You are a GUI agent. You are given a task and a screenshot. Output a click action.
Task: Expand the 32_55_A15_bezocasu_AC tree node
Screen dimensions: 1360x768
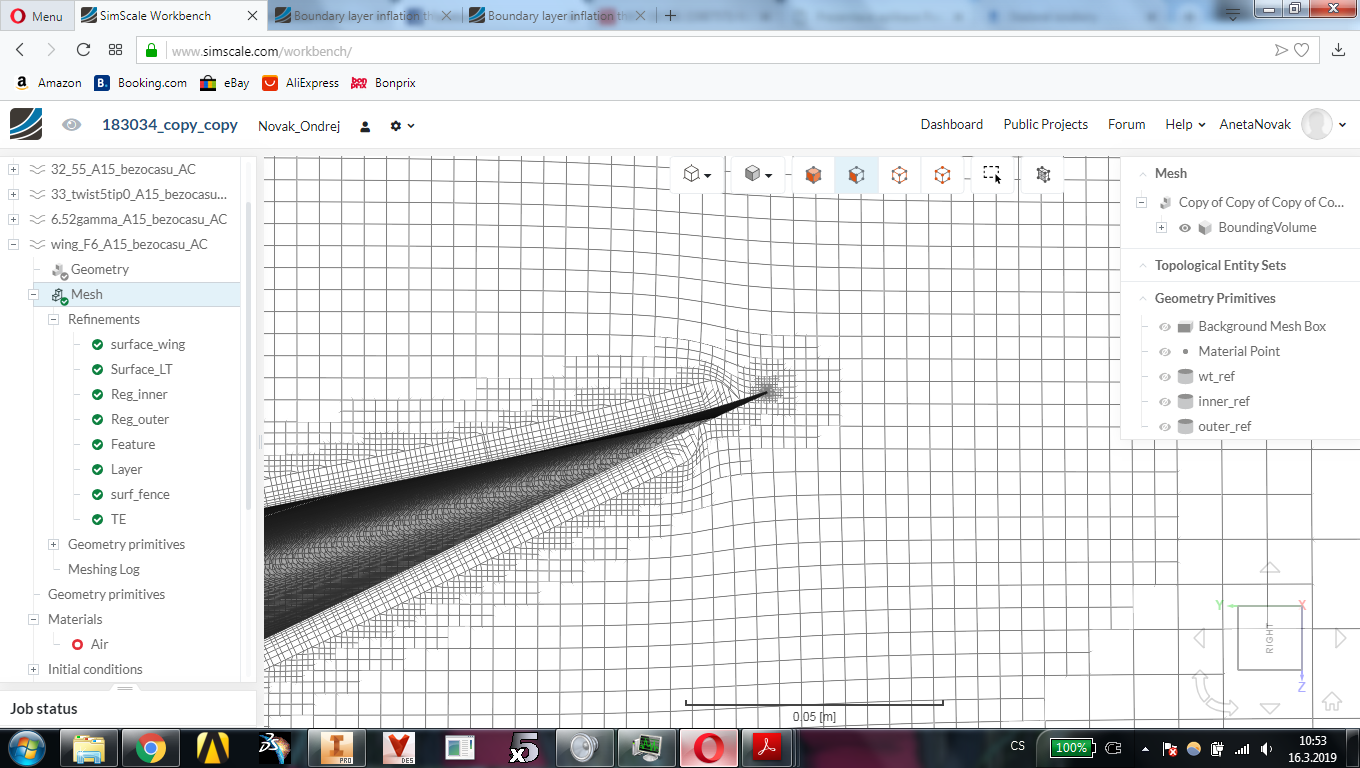point(13,169)
